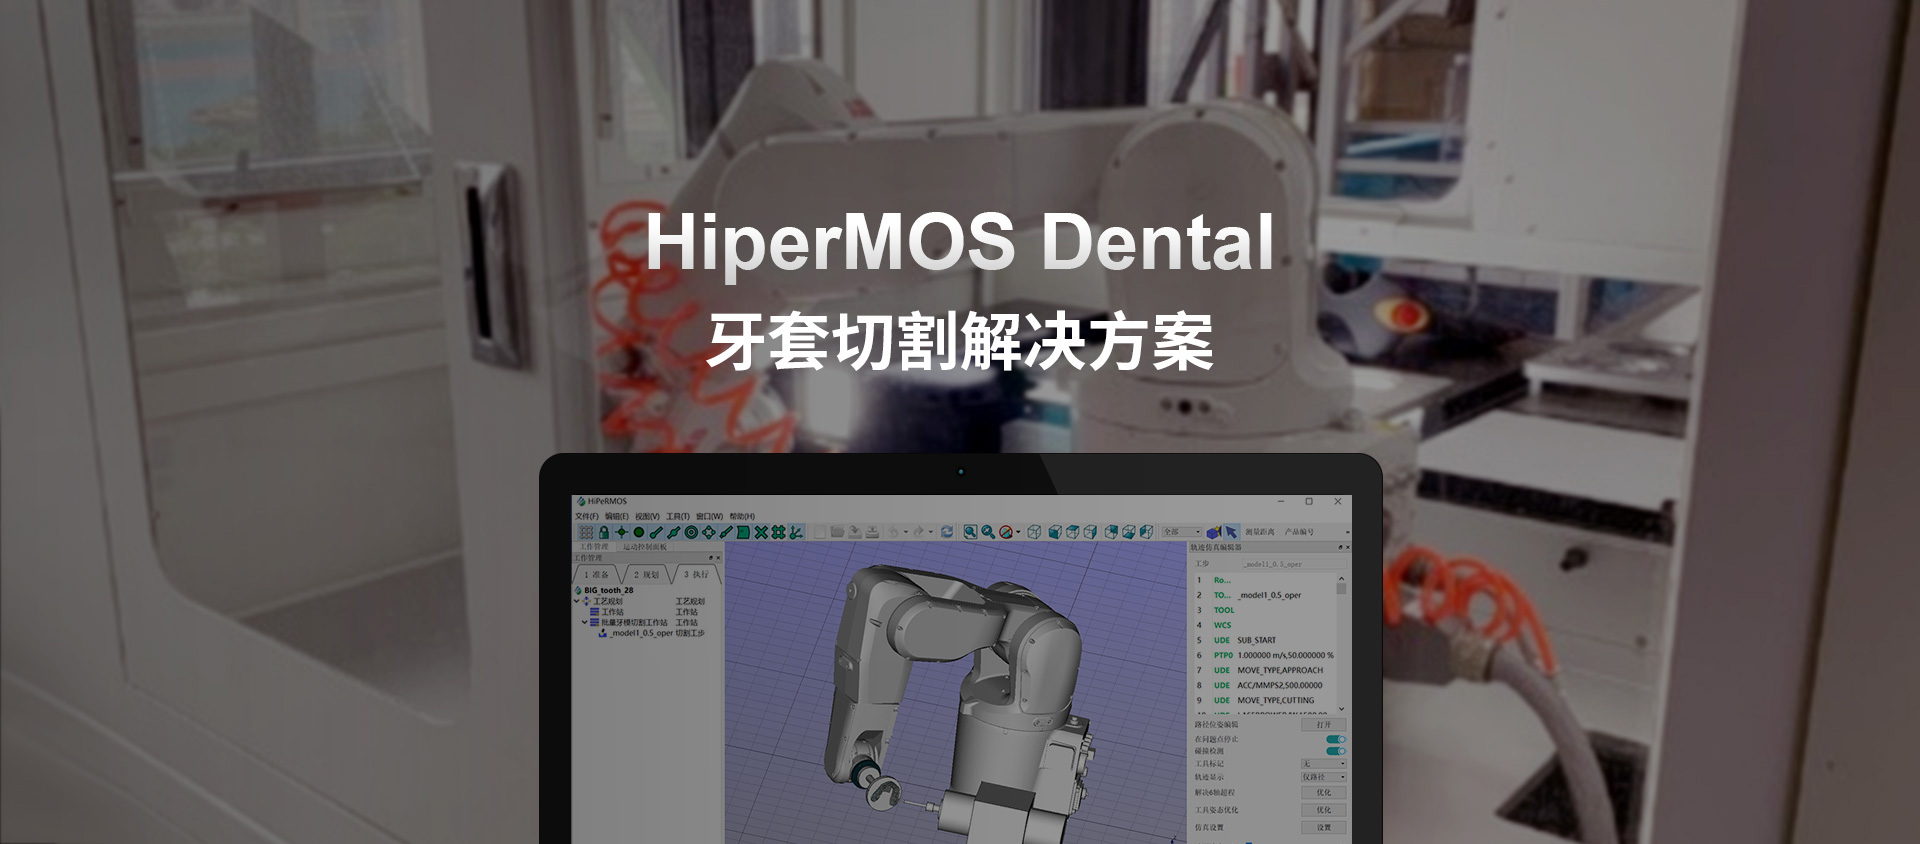Open the 全部 filter dropdown
The height and width of the screenshot is (844, 1920).
[x=1181, y=532]
